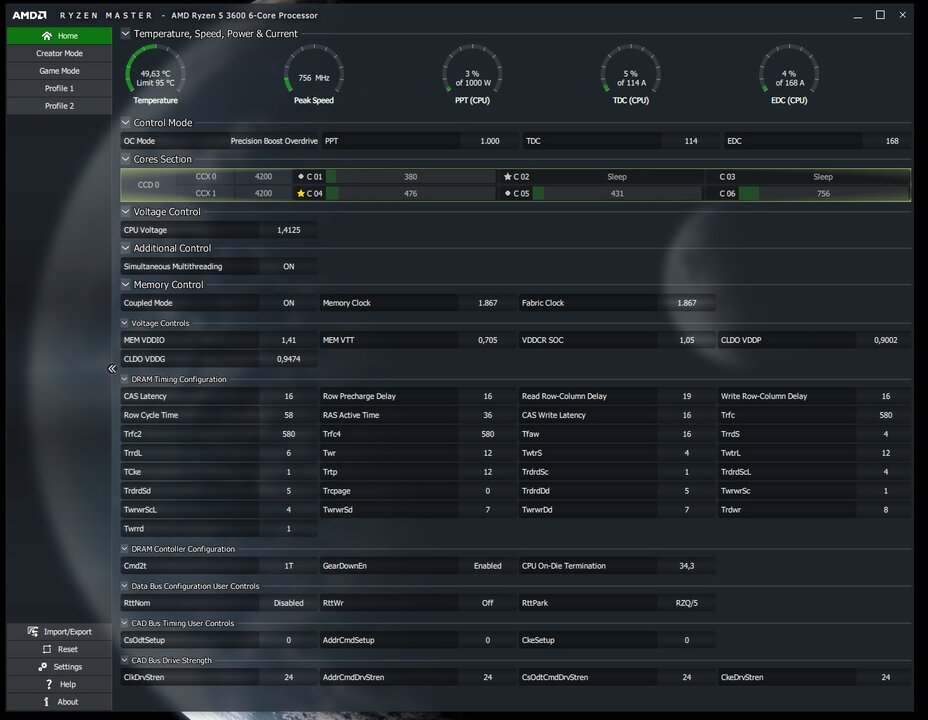Image resolution: width=928 pixels, height=720 pixels.
Task: Click the dot marker on core C 01
Action: pos(301,176)
